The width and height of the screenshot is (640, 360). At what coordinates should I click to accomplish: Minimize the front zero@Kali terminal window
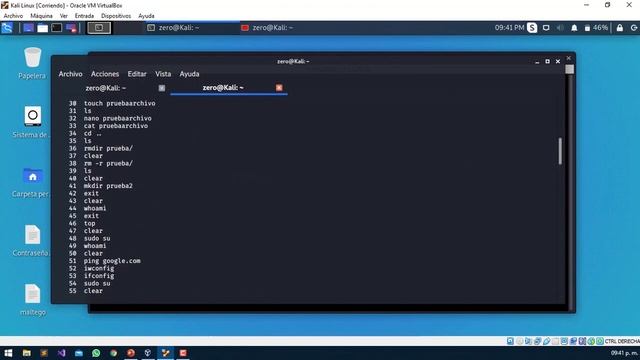click(537, 62)
